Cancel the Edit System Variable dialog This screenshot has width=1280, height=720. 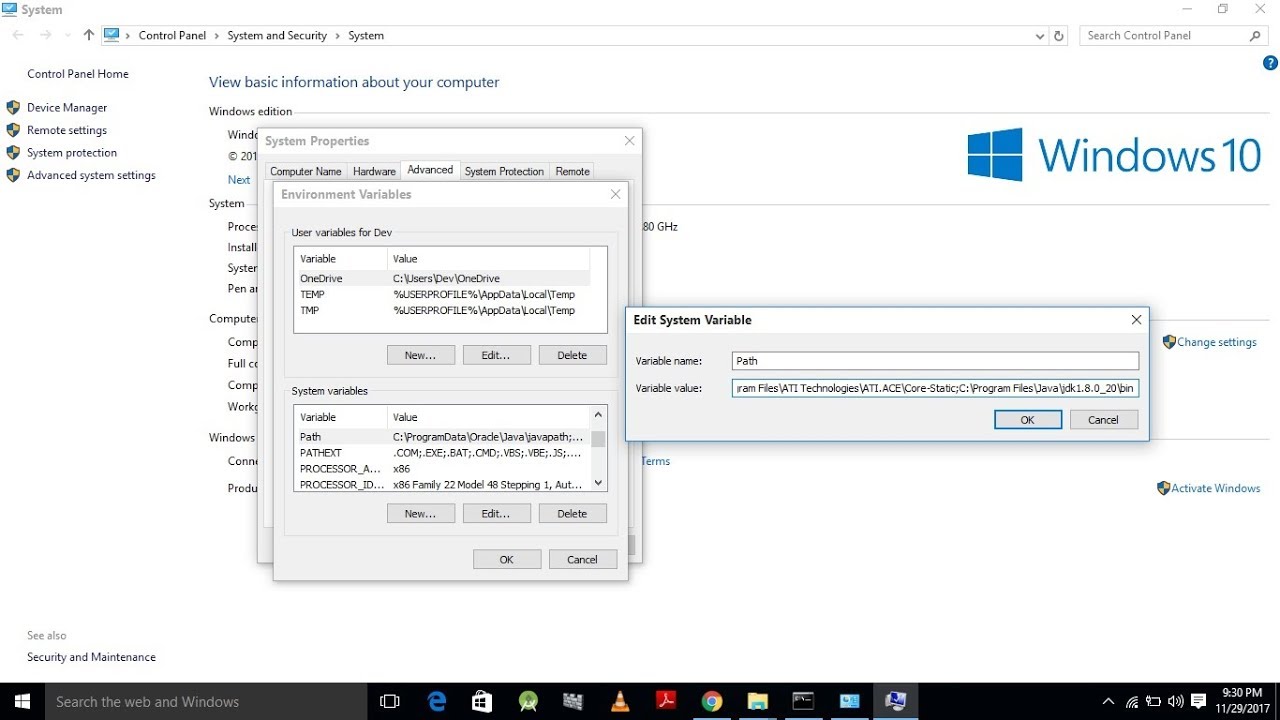(1104, 420)
